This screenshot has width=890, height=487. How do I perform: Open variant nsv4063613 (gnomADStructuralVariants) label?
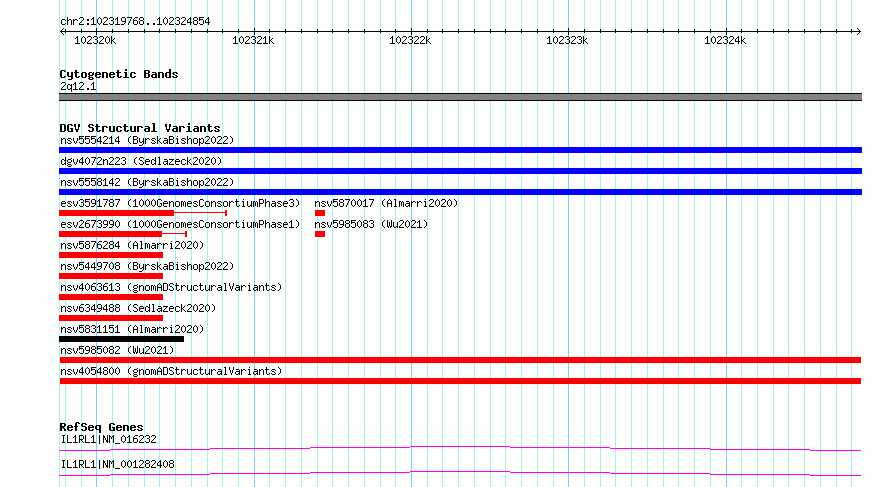click(171, 287)
